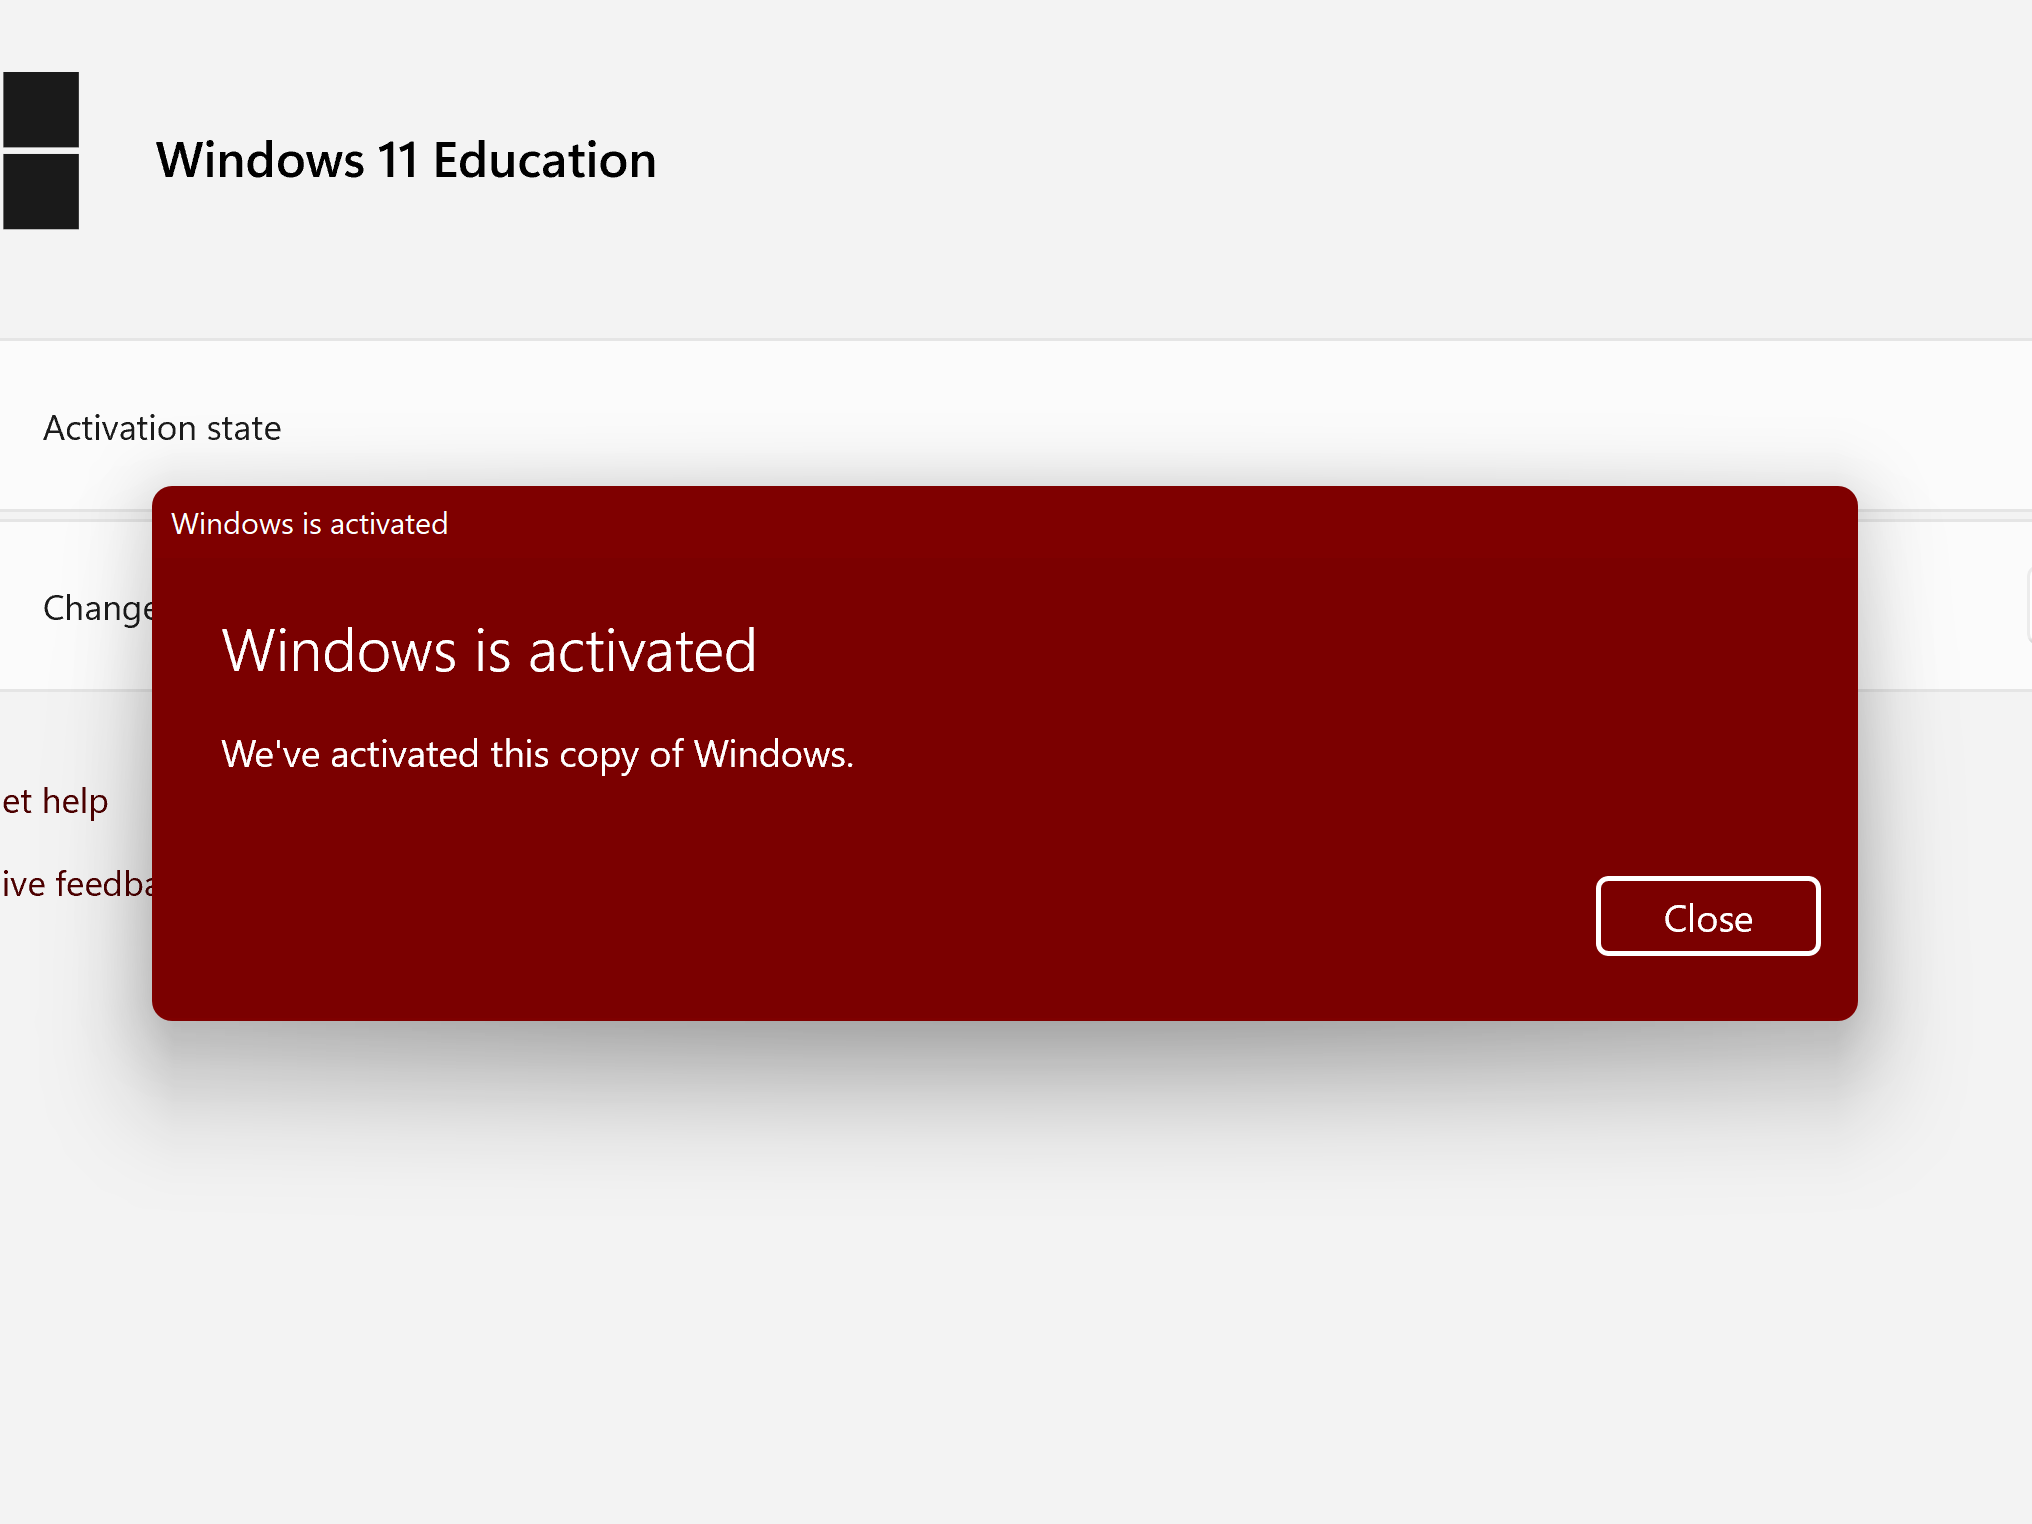
Task: Click the Windows logo icon
Action: [x=41, y=150]
